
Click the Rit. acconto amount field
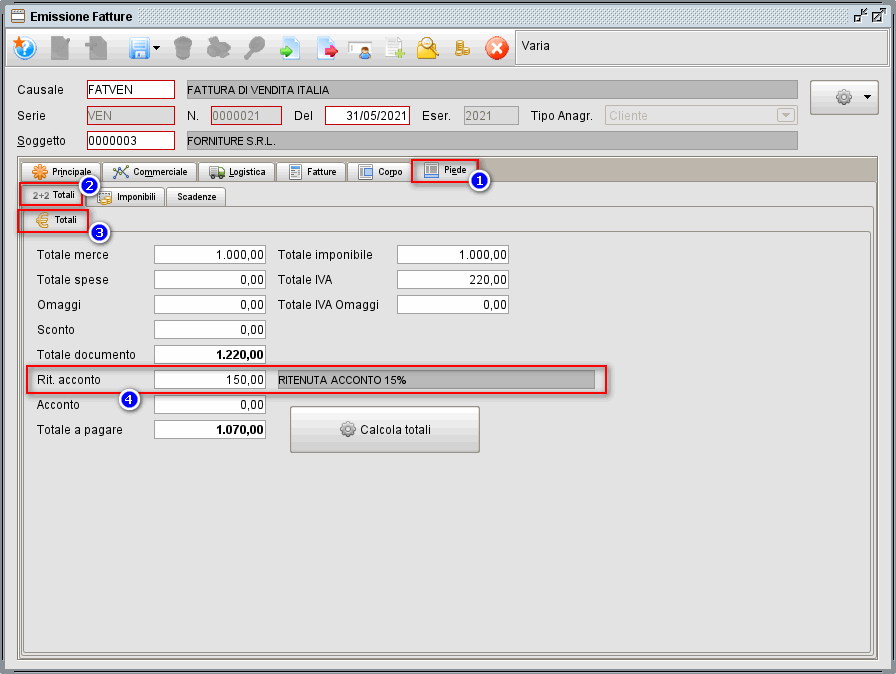(x=210, y=380)
